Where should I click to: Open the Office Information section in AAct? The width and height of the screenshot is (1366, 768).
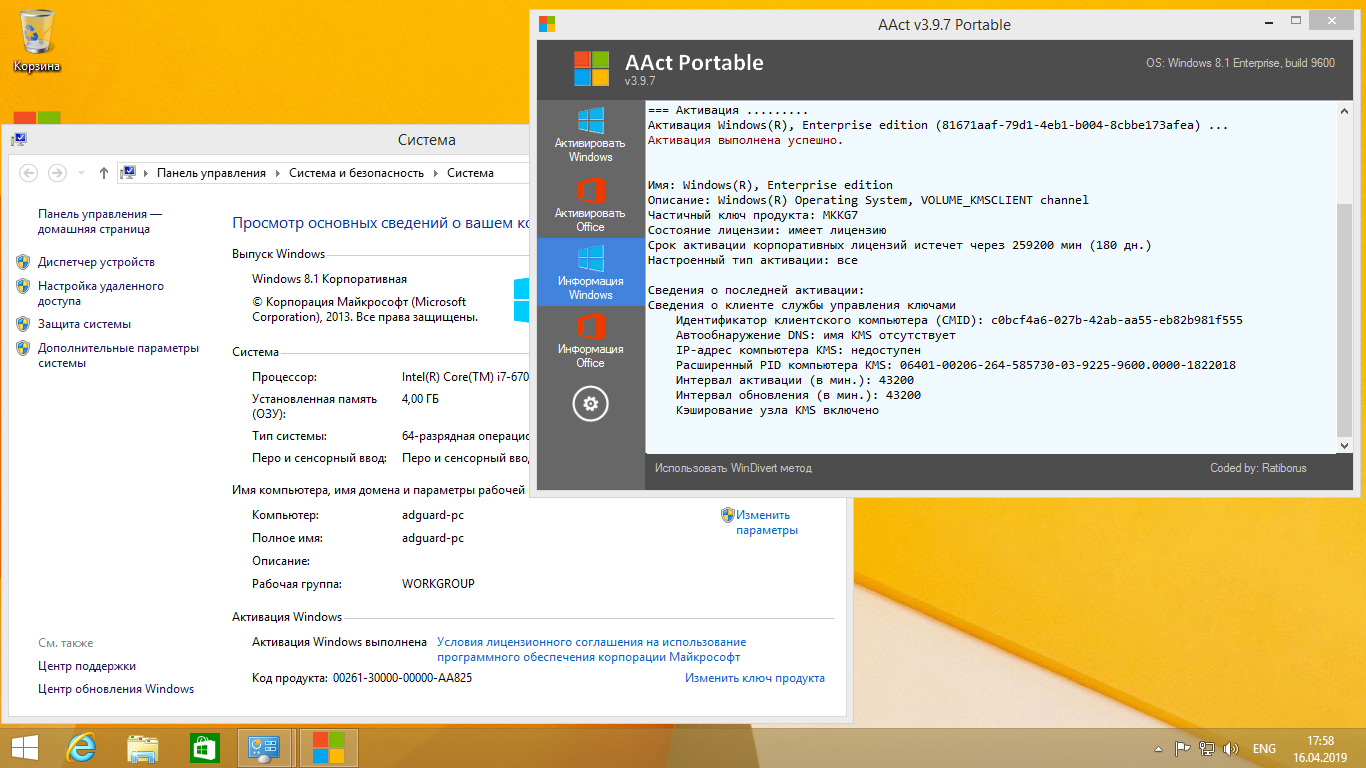click(x=590, y=340)
